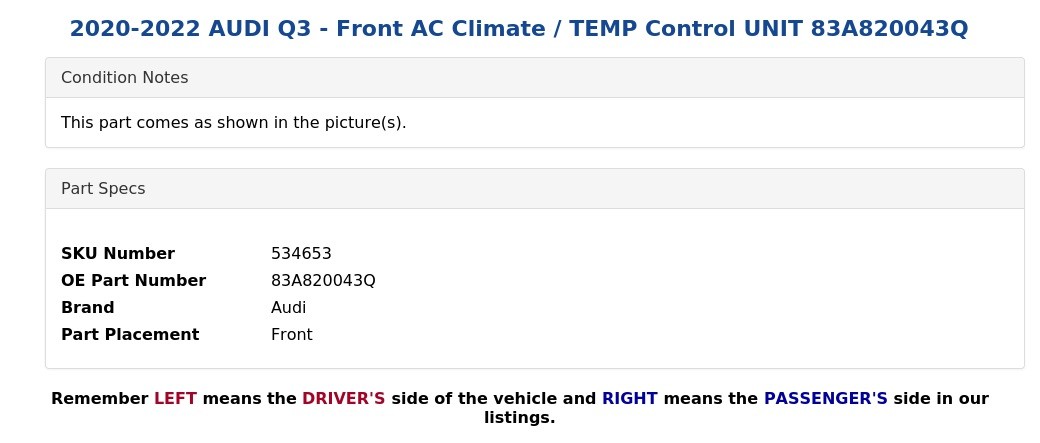Select the SKU Number label
This screenshot has width=1040, height=443.
click(118, 253)
